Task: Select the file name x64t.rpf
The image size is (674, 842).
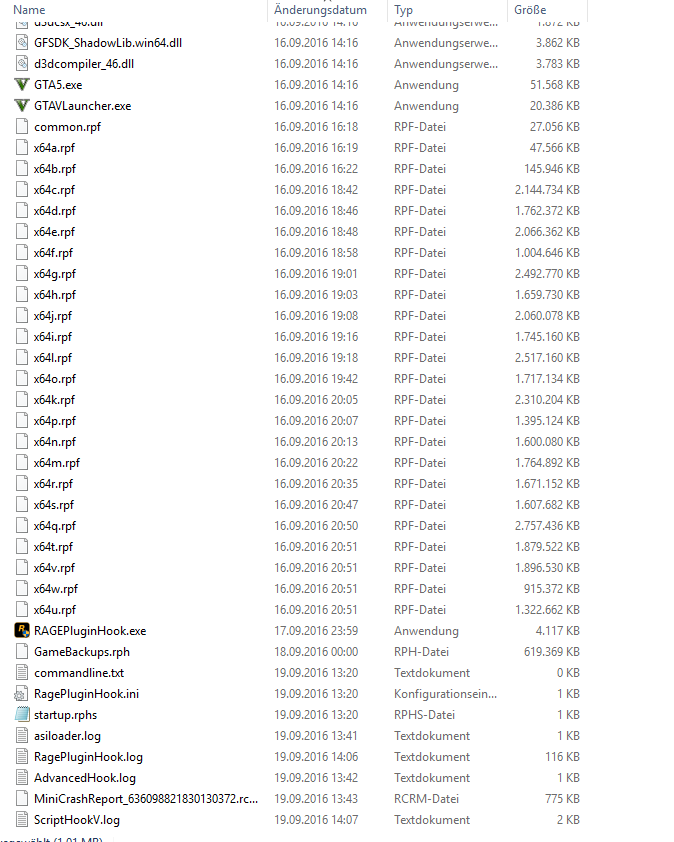Action: (x=53, y=547)
